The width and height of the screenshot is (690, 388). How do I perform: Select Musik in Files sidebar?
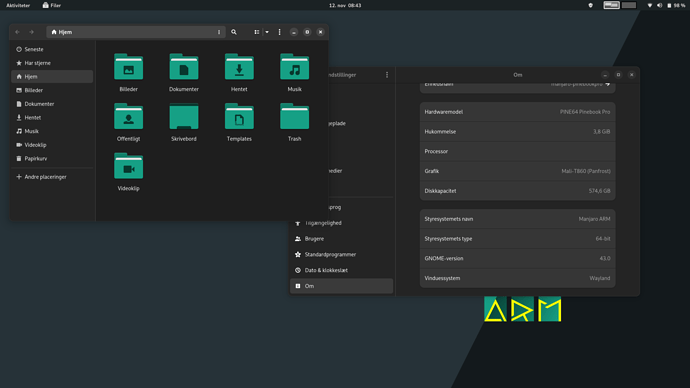click(52, 131)
